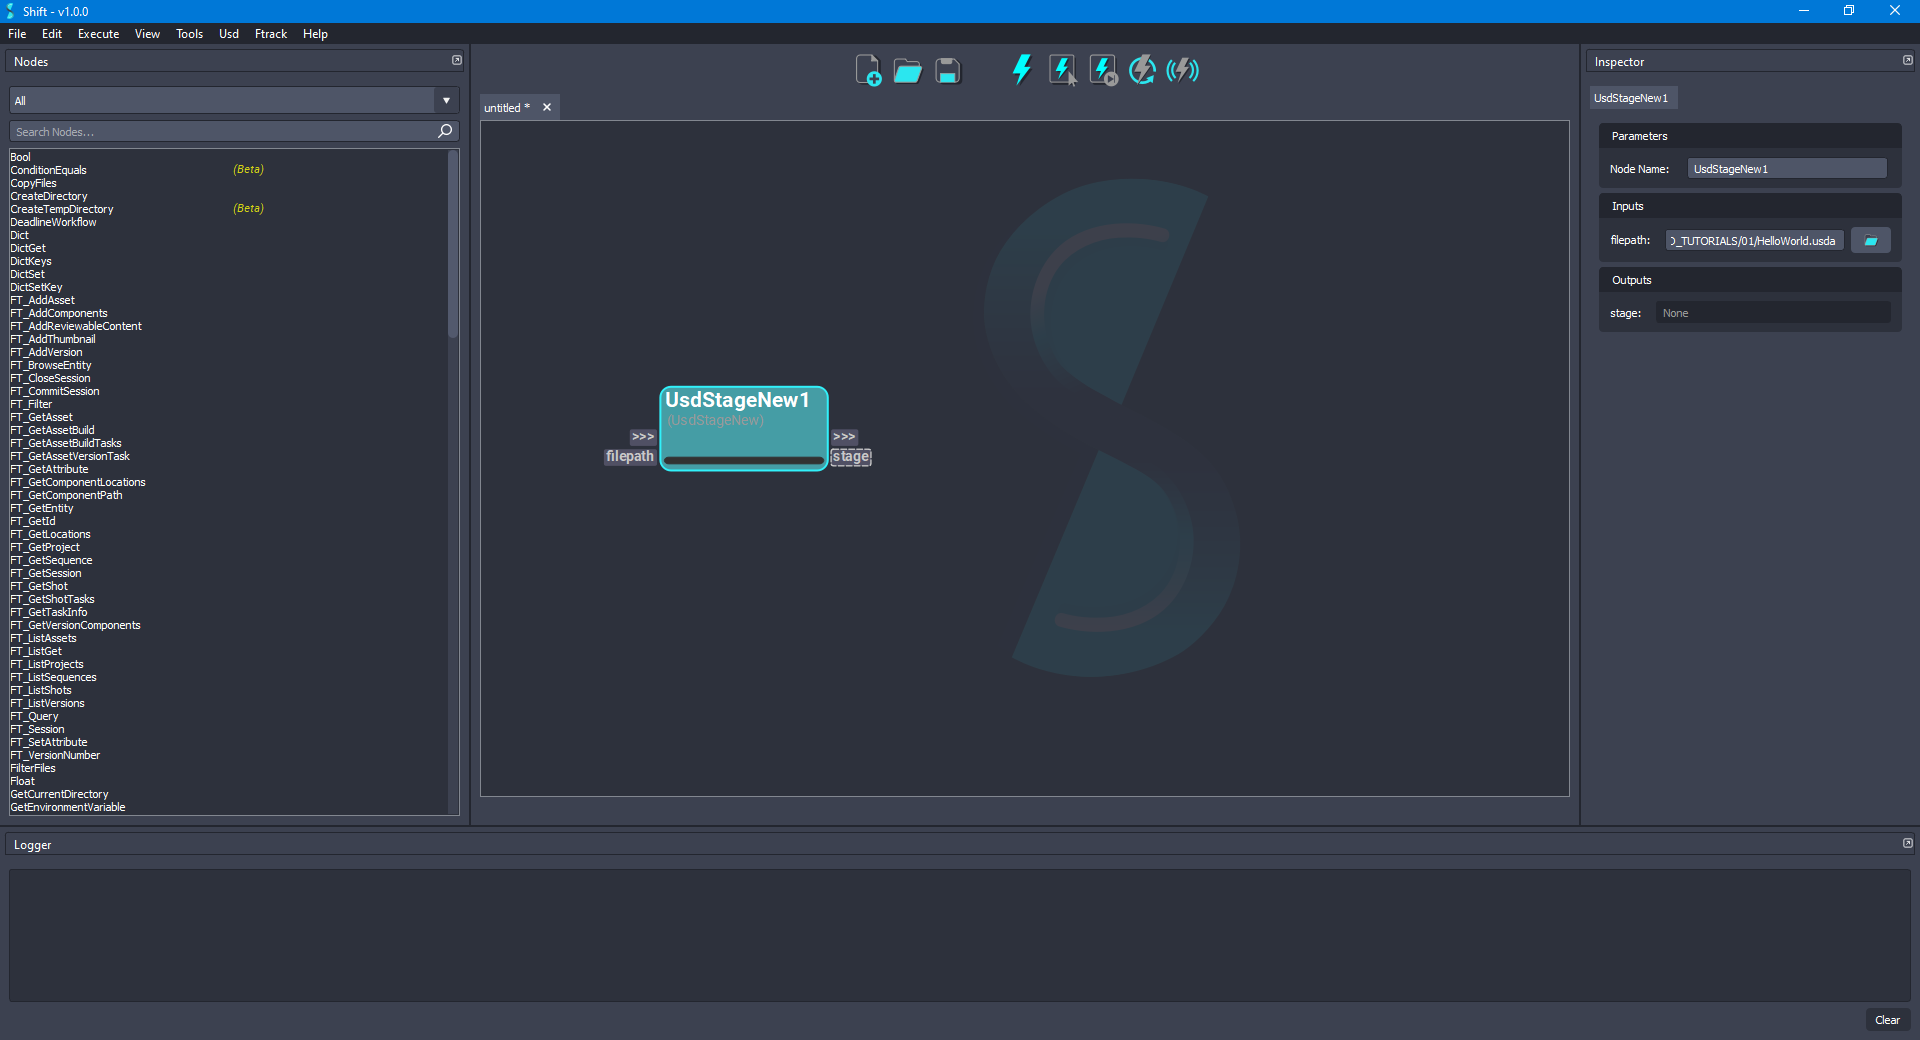
Task: Click the search magnifier in Nodes panel
Action: click(x=445, y=131)
